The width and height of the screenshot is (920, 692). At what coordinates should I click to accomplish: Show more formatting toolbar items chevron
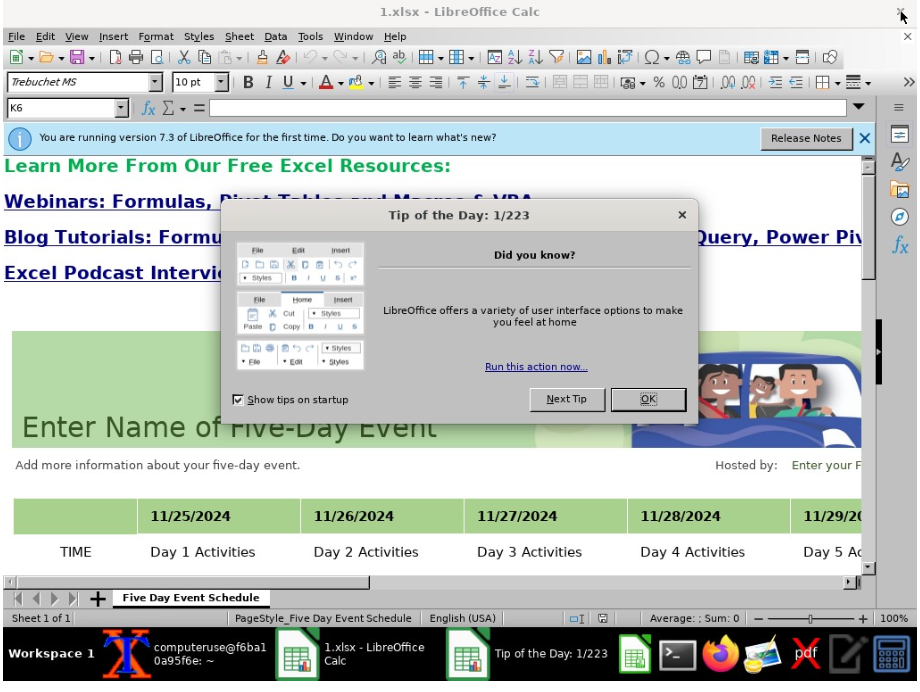(909, 82)
